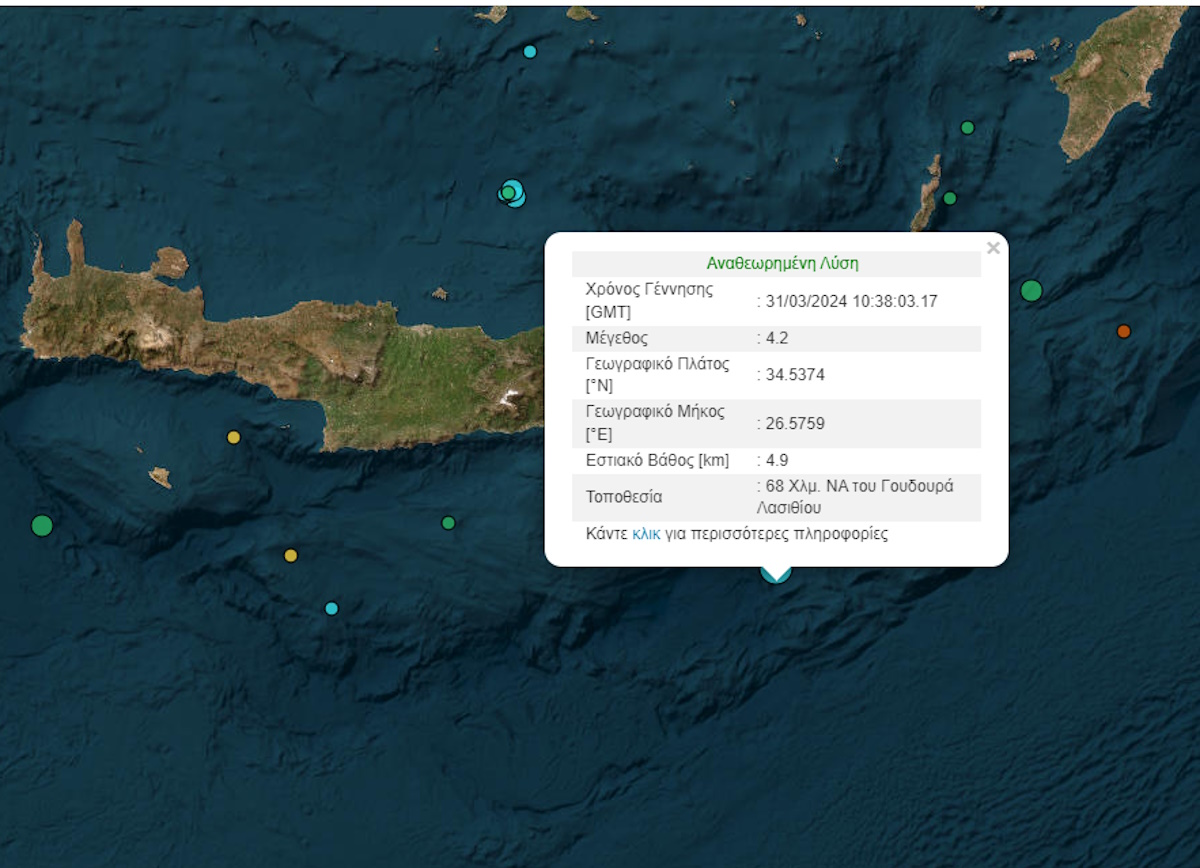This screenshot has height=868, width=1200.
Task: Click the selected cyan marker under the popup tip
Action: point(776,573)
